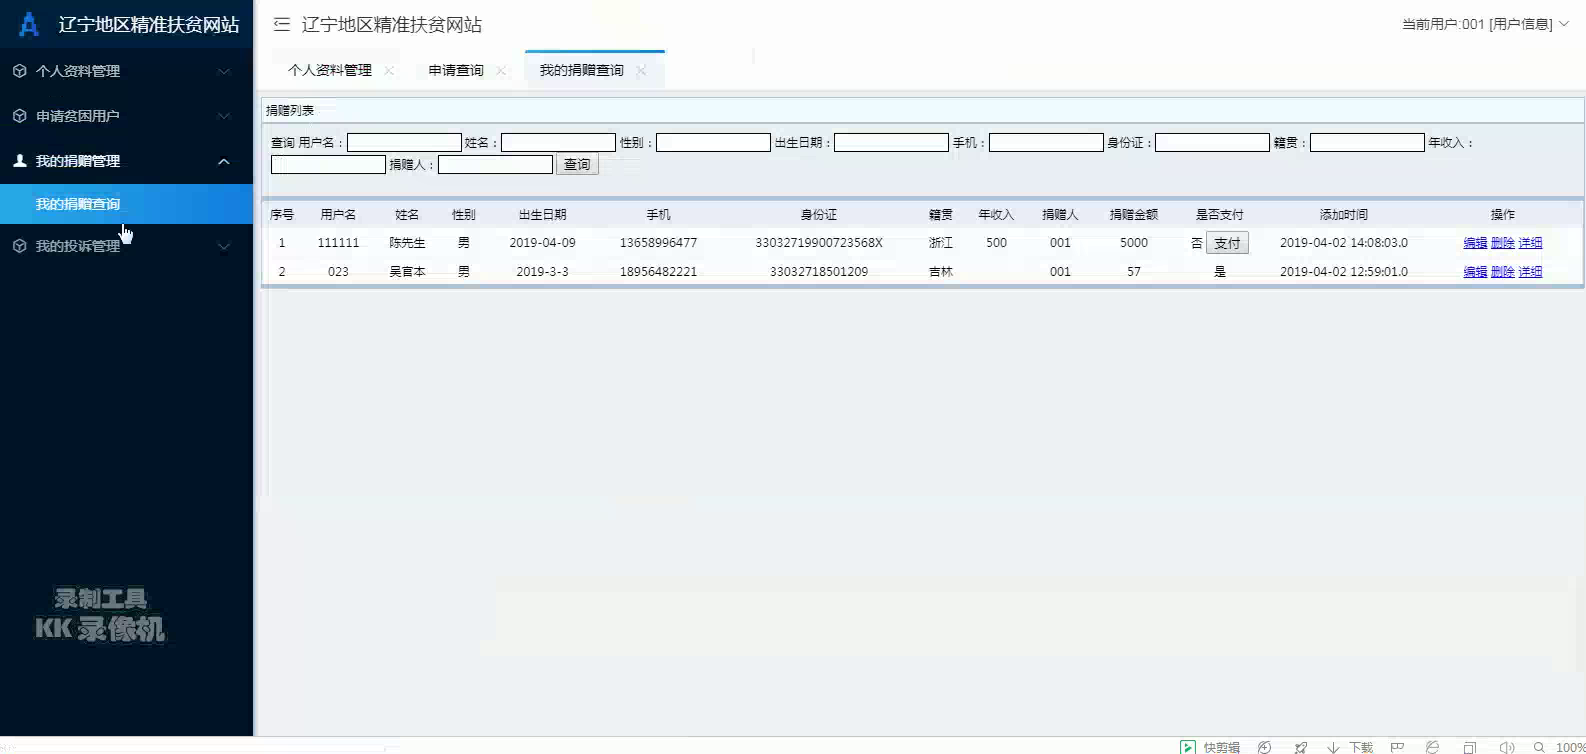The width and height of the screenshot is (1586, 754).
Task: Click the blue site logo icon
Action: tap(29, 25)
